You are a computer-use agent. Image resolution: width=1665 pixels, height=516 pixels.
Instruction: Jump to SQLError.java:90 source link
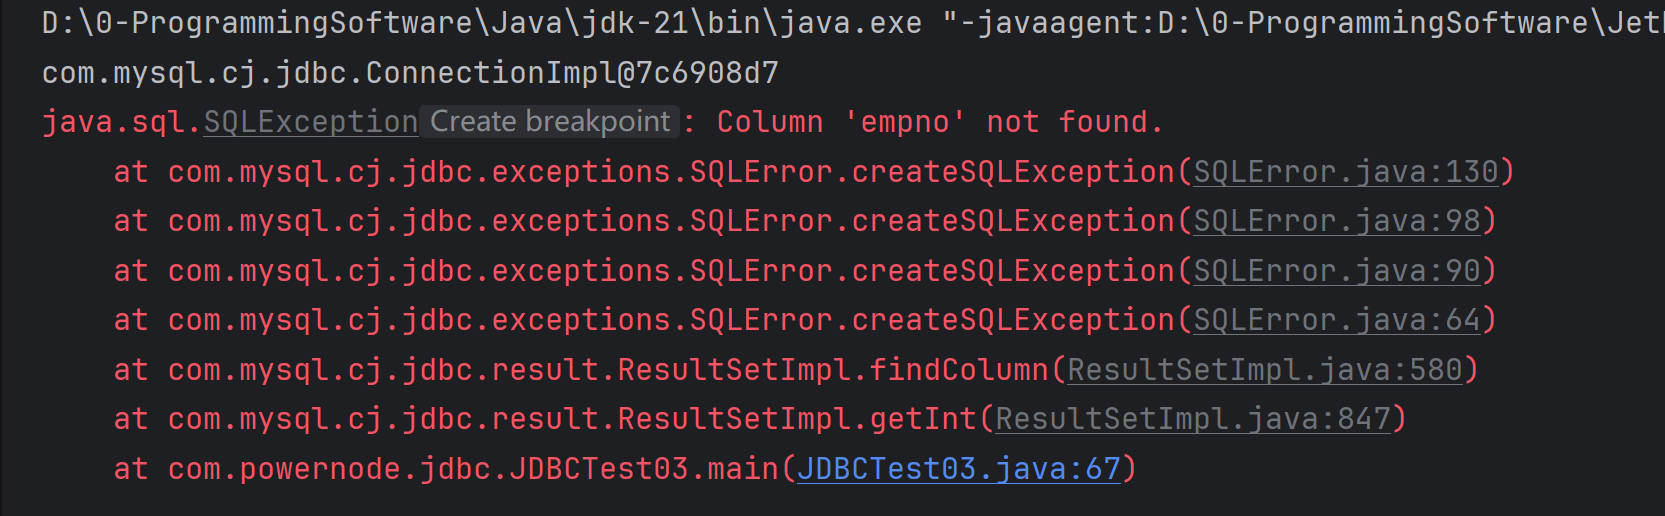click(x=1337, y=271)
